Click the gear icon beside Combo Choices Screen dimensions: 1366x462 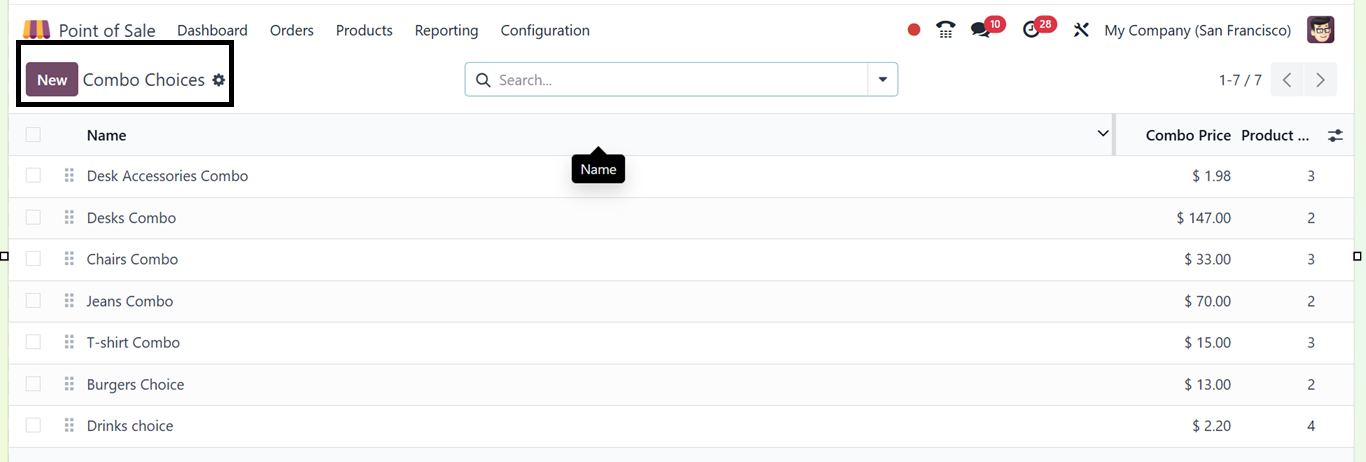(219, 80)
